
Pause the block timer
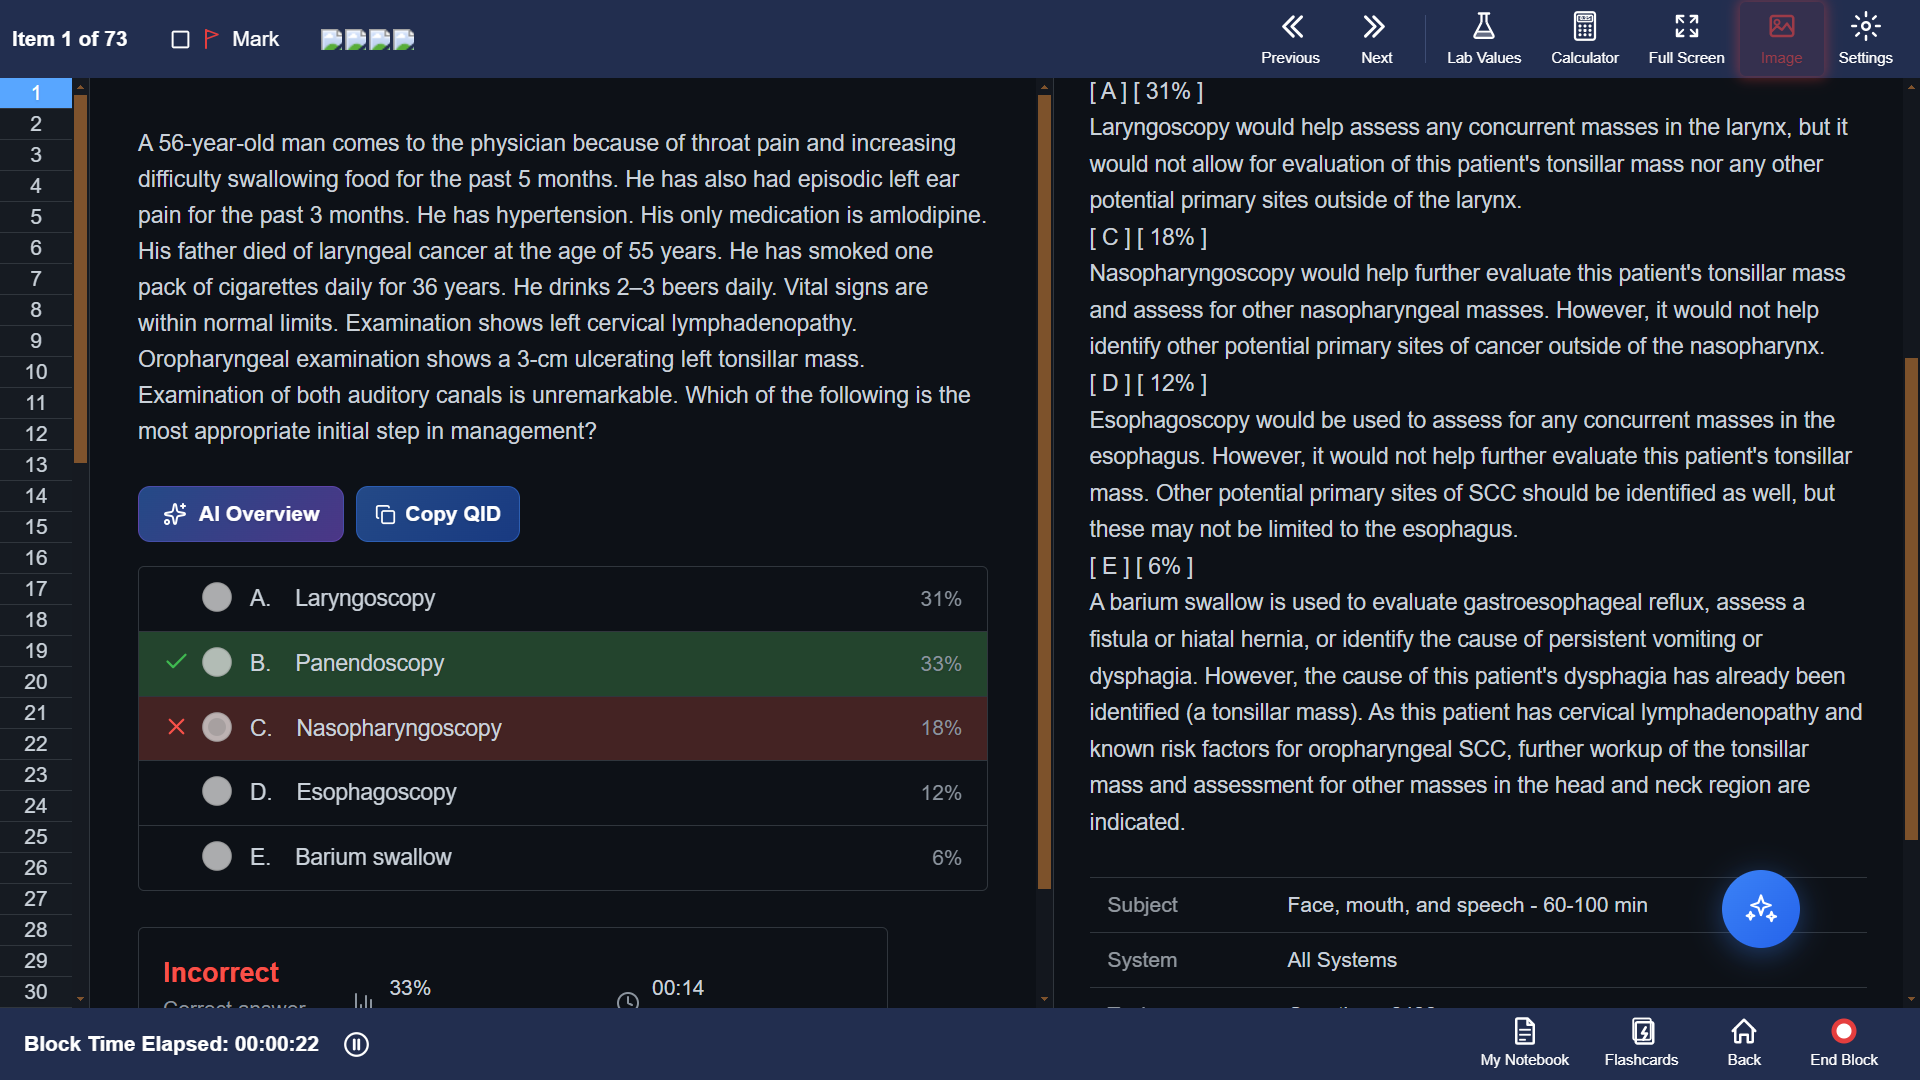[x=356, y=1044]
